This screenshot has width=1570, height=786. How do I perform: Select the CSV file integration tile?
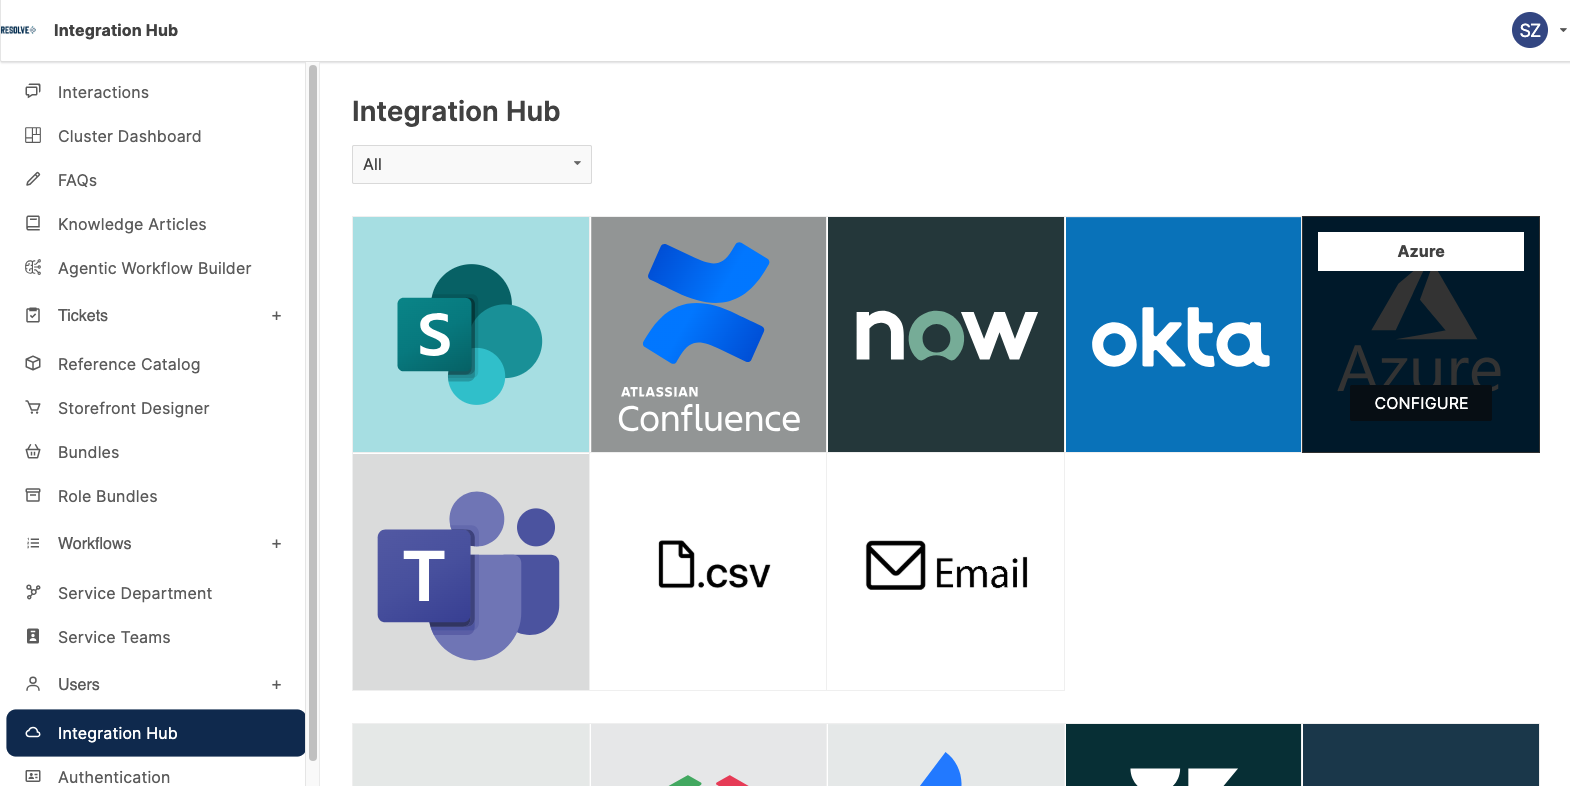coord(708,572)
